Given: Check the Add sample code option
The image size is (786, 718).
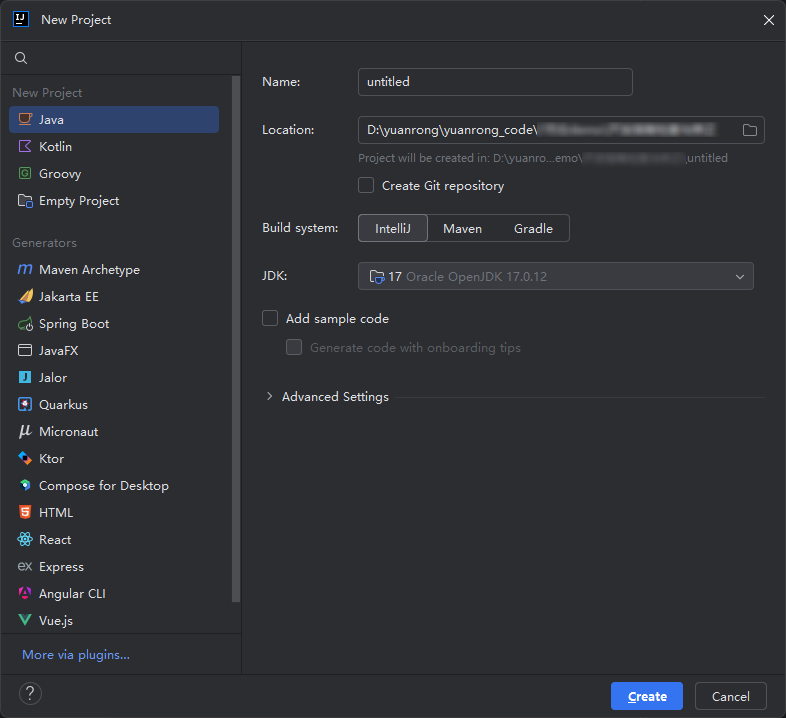Looking at the screenshot, I should (270, 319).
